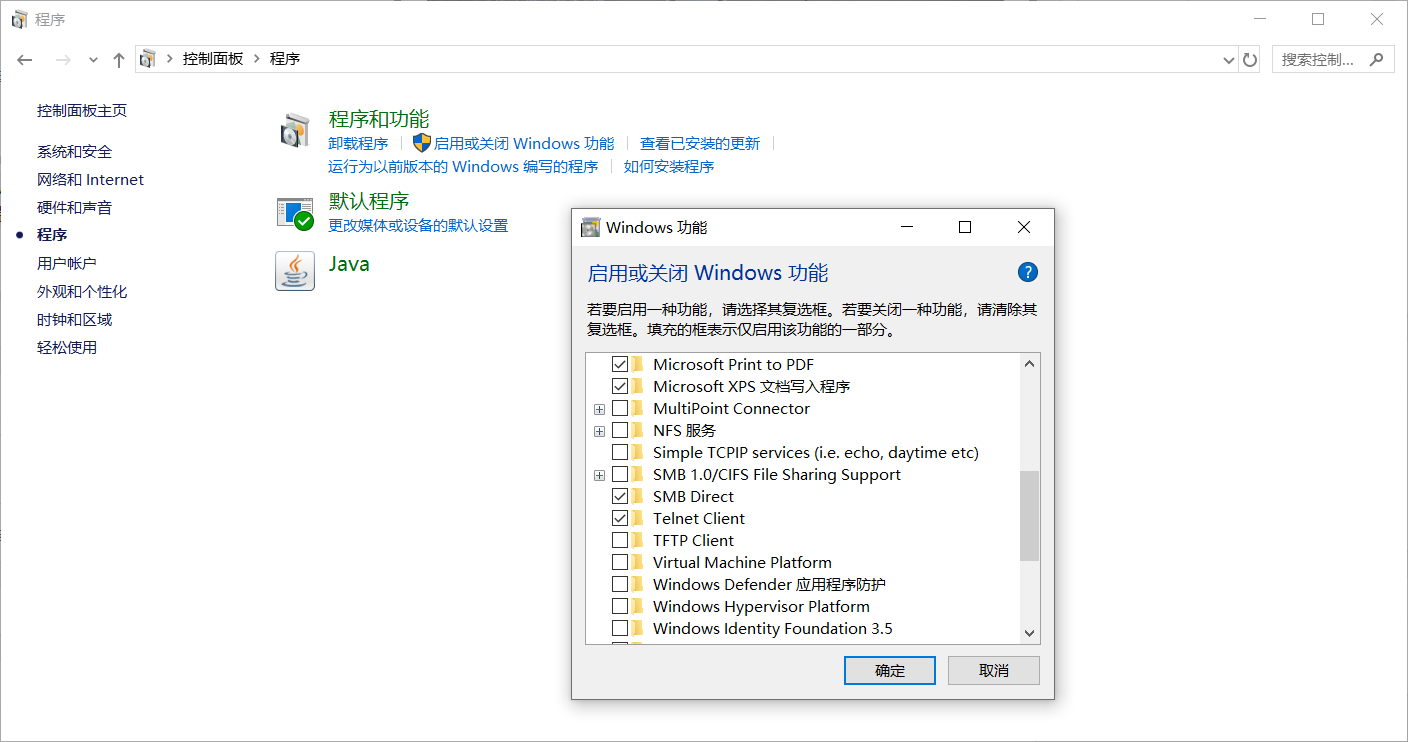Click the Control Panel icon in address bar
Screen dimensions: 1408x742
pyautogui.click(x=148, y=59)
